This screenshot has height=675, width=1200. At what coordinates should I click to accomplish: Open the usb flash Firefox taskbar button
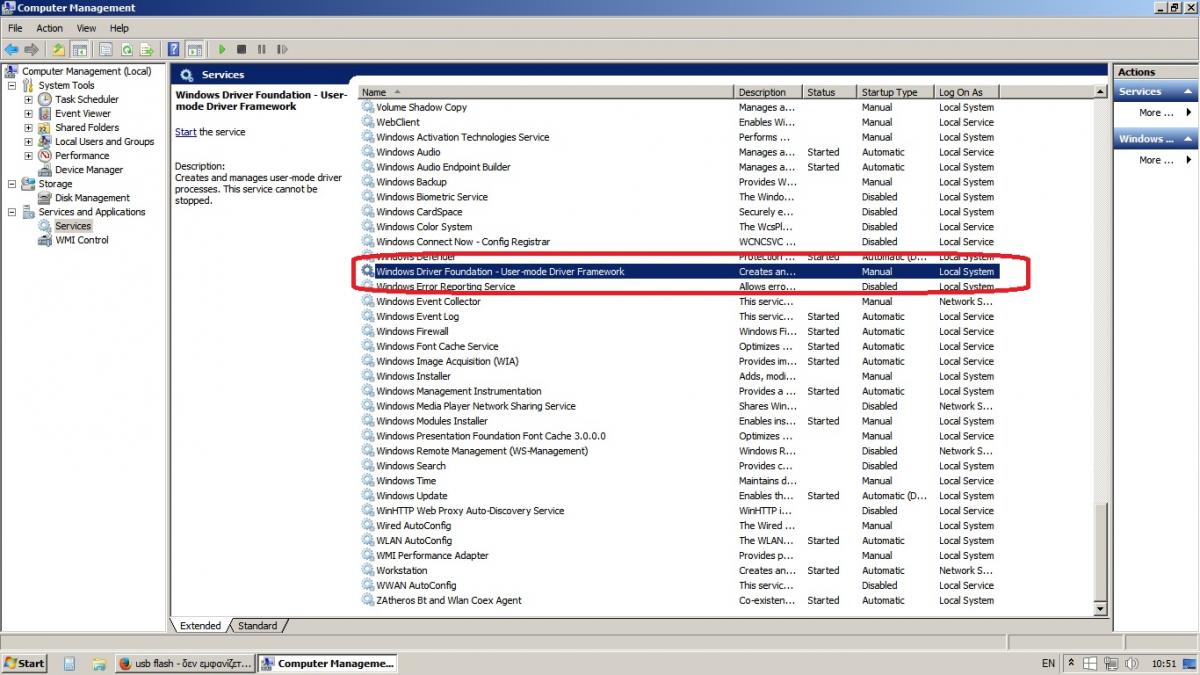185,663
